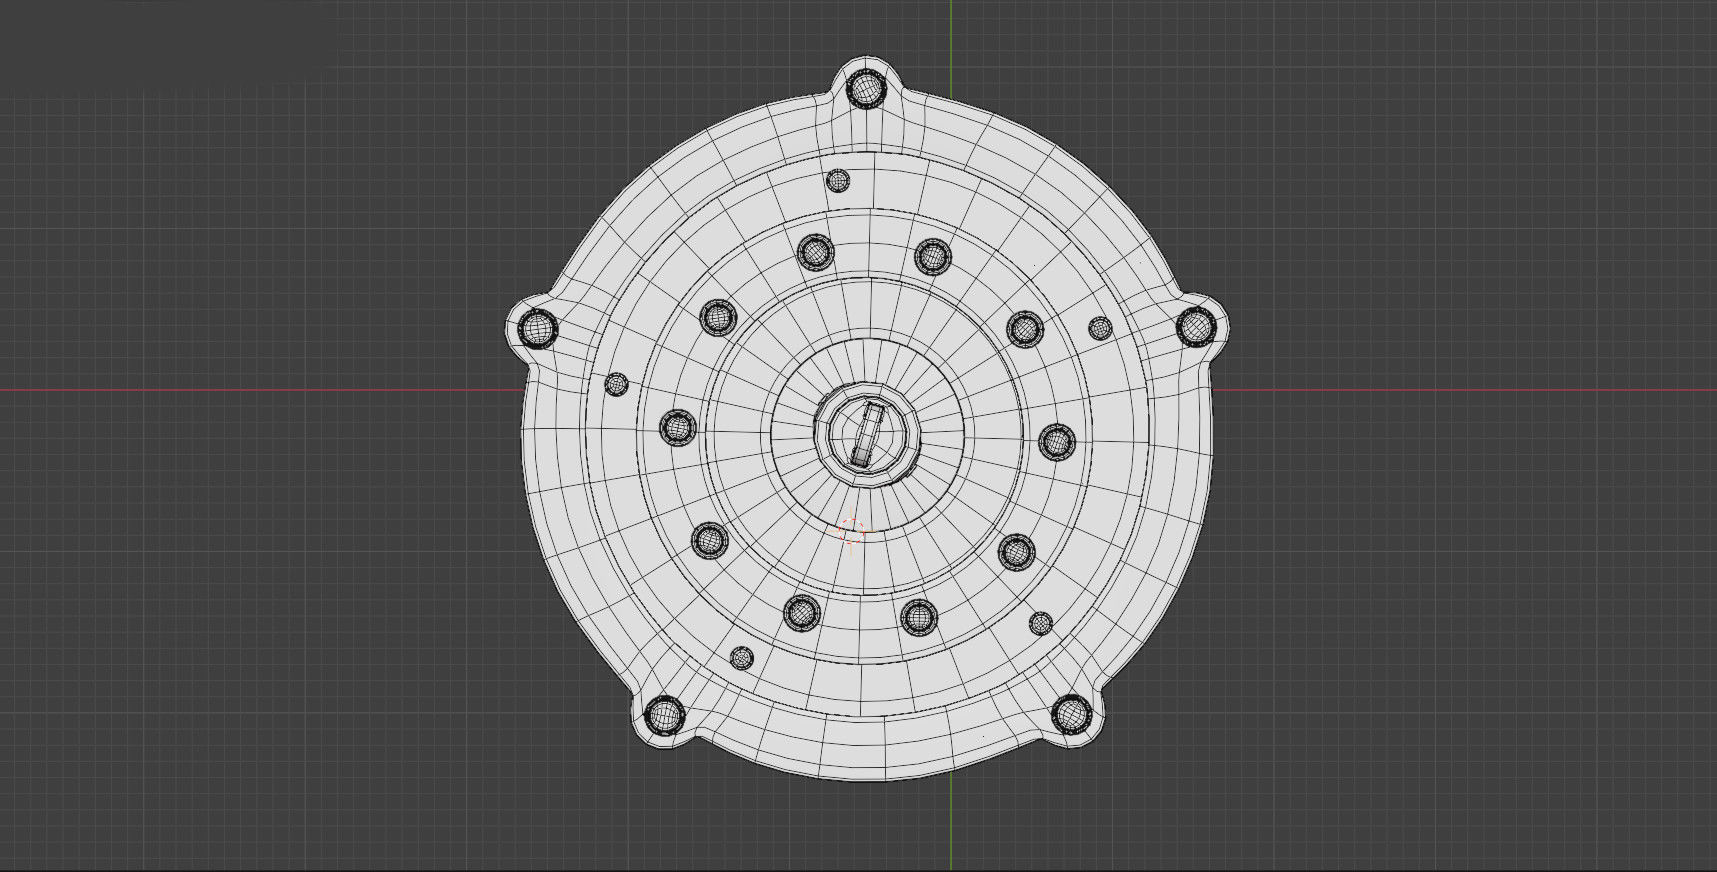Select the bolt hole in the bottom-right mounting lug
1717x872 pixels.
[x=1070, y=714]
